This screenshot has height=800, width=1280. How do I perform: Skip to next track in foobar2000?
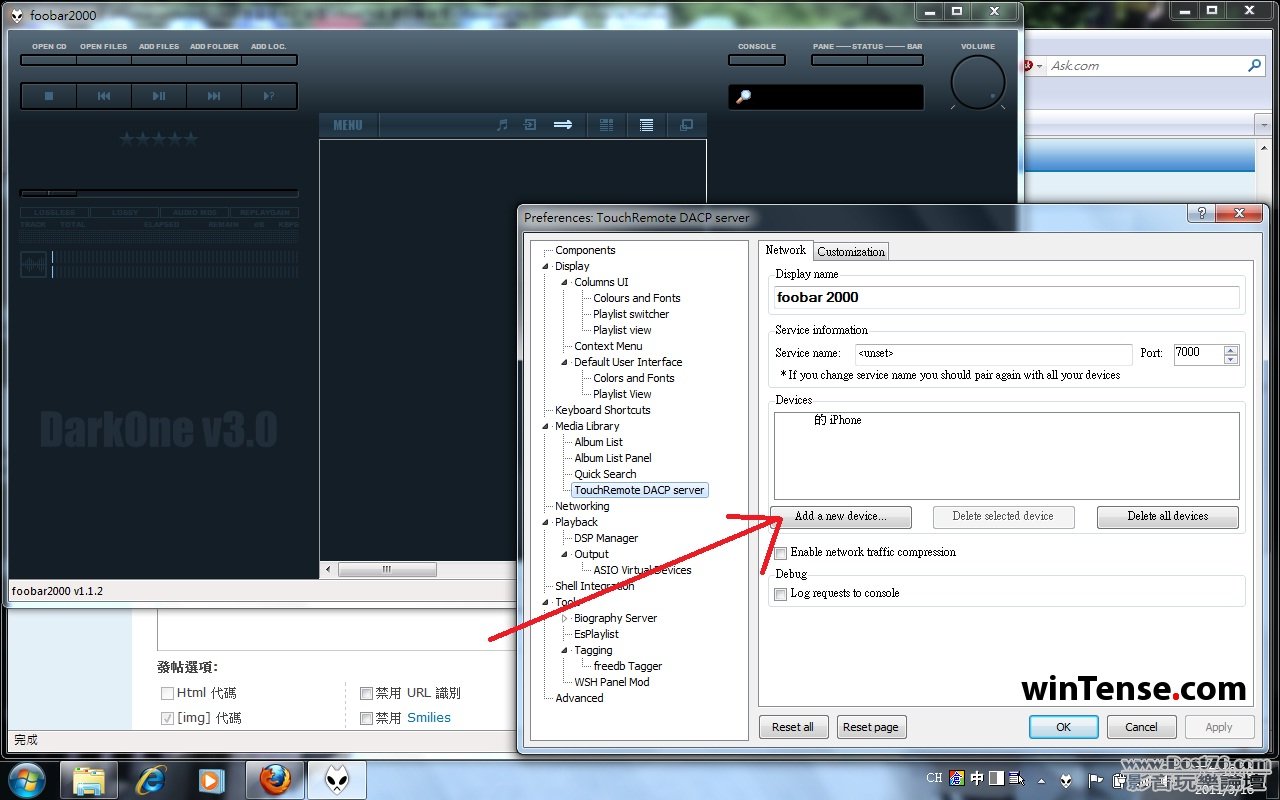pyautogui.click(x=214, y=96)
